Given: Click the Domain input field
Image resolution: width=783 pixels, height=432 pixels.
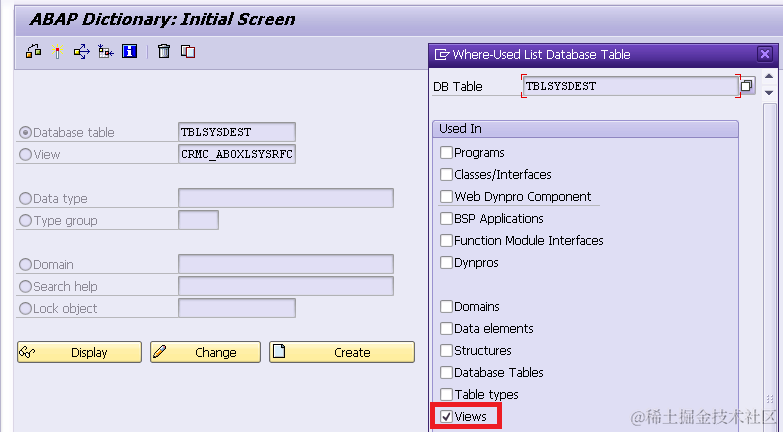Looking at the screenshot, I should [x=286, y=264].
